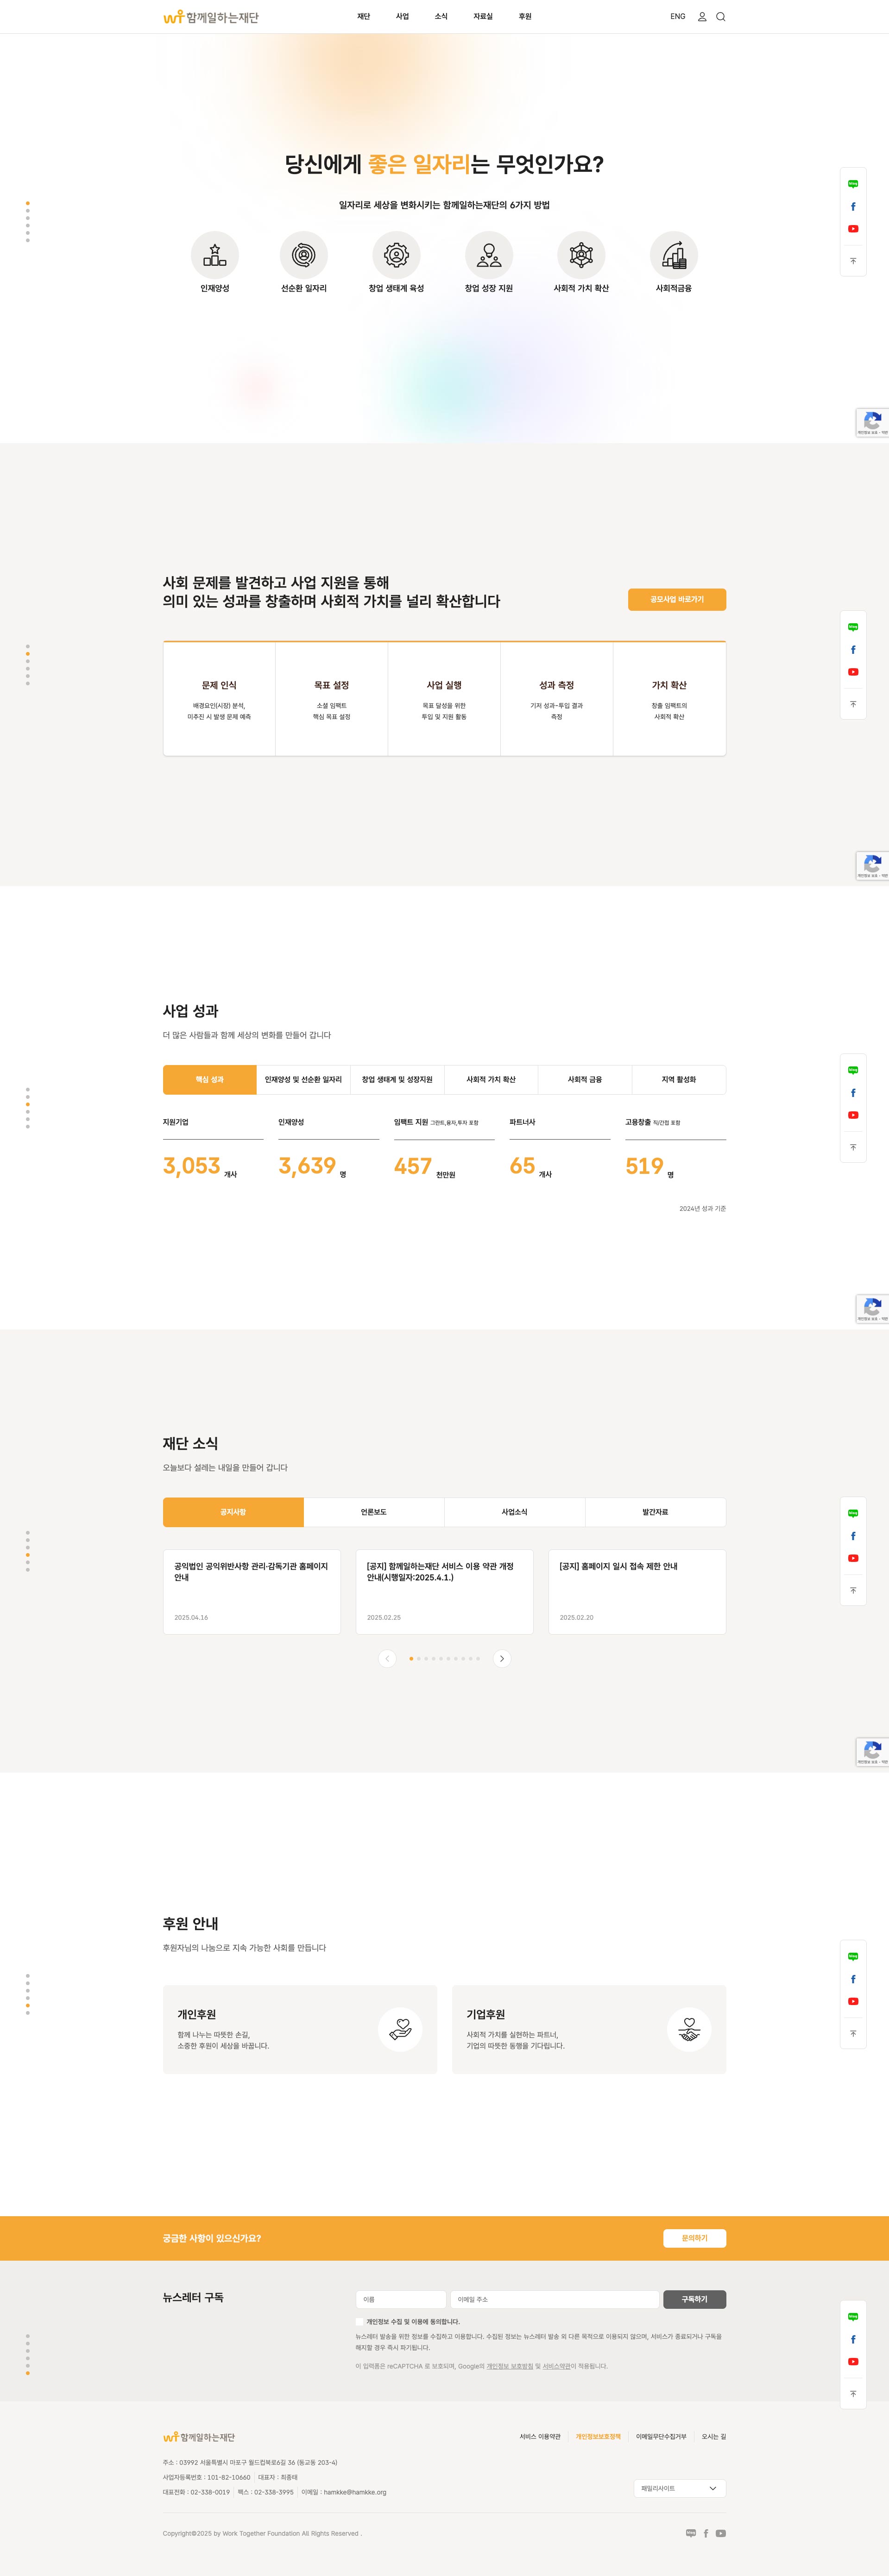889x2576 pixels.
Task: Focus the 이메일 주소 newsletter input field
Action: (x=555, y=2299)
